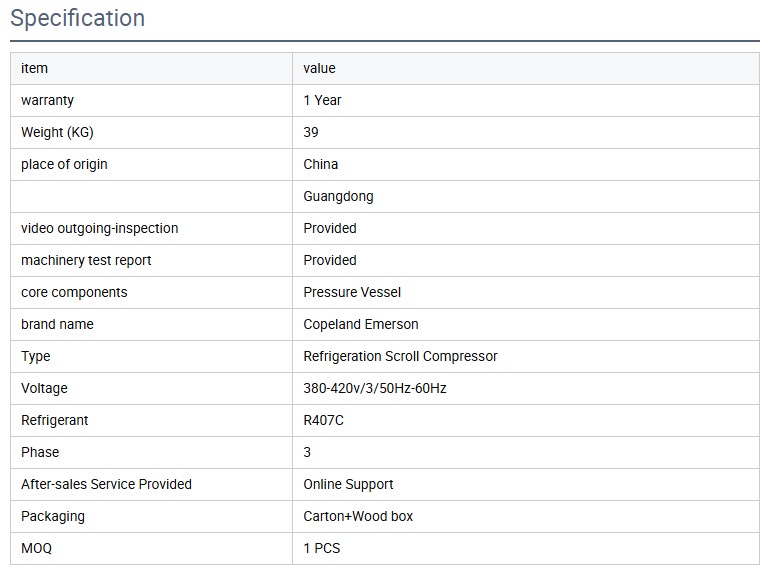Select the Weight (KG) label cell
This screenshot has width=772, height=574.
click(x=57, y=132)
